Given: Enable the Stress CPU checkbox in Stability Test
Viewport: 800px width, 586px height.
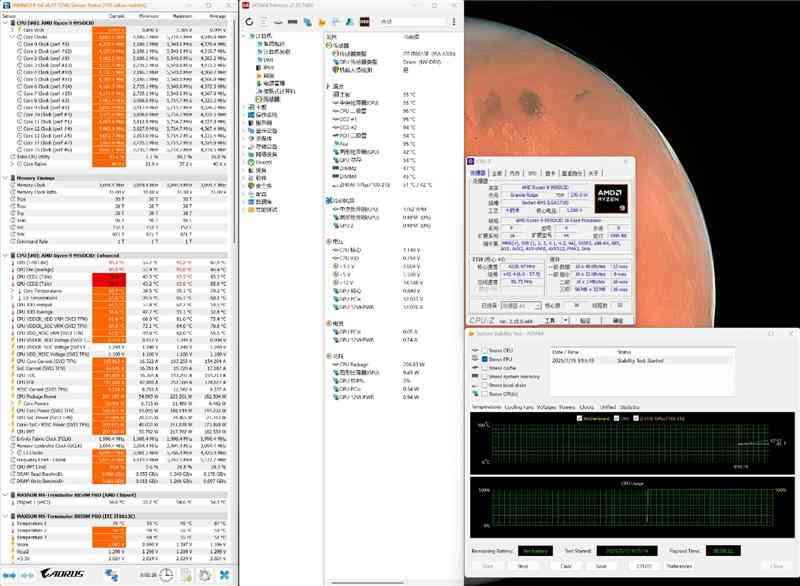Looking at the screenshot, I should click(x=483, y=348).
